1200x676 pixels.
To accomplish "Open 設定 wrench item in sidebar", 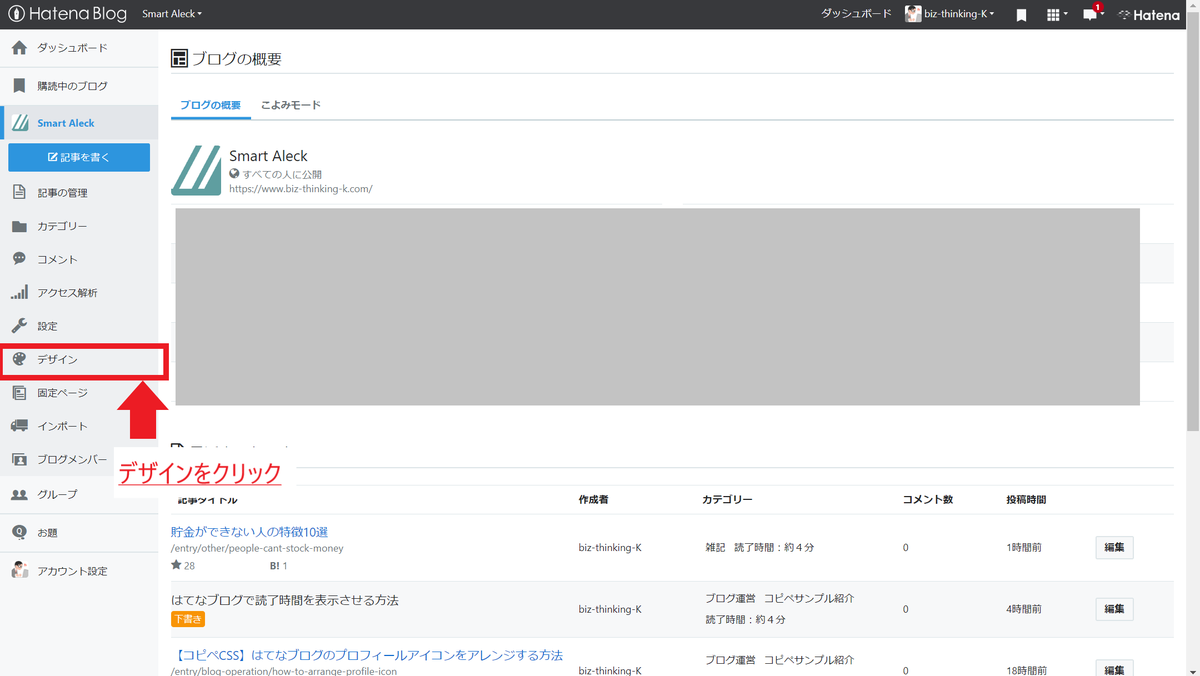I will 79,326.
